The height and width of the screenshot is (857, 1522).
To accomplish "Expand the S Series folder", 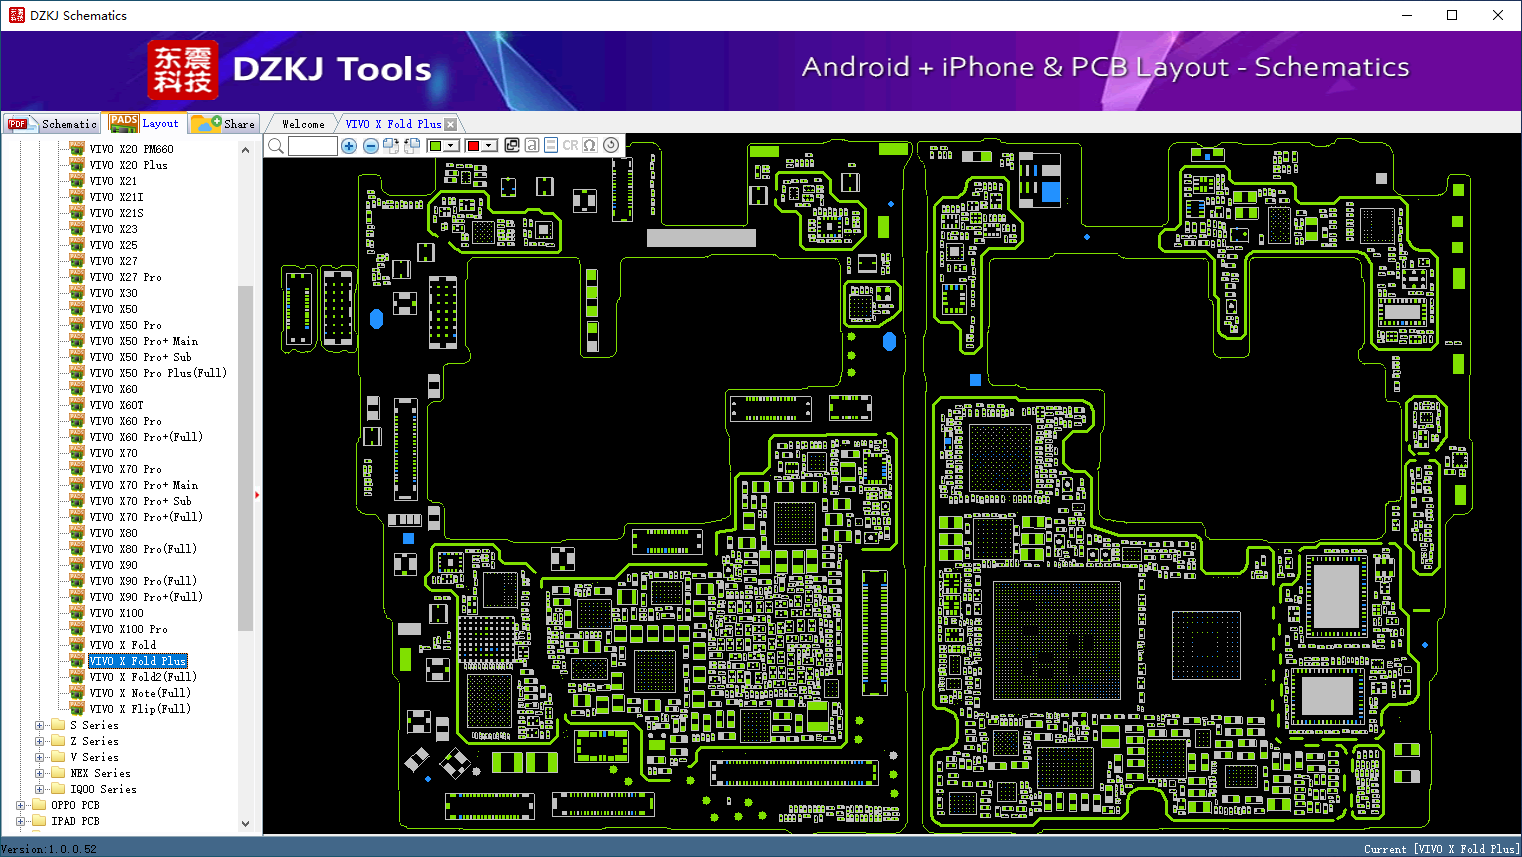I will 40,726.
